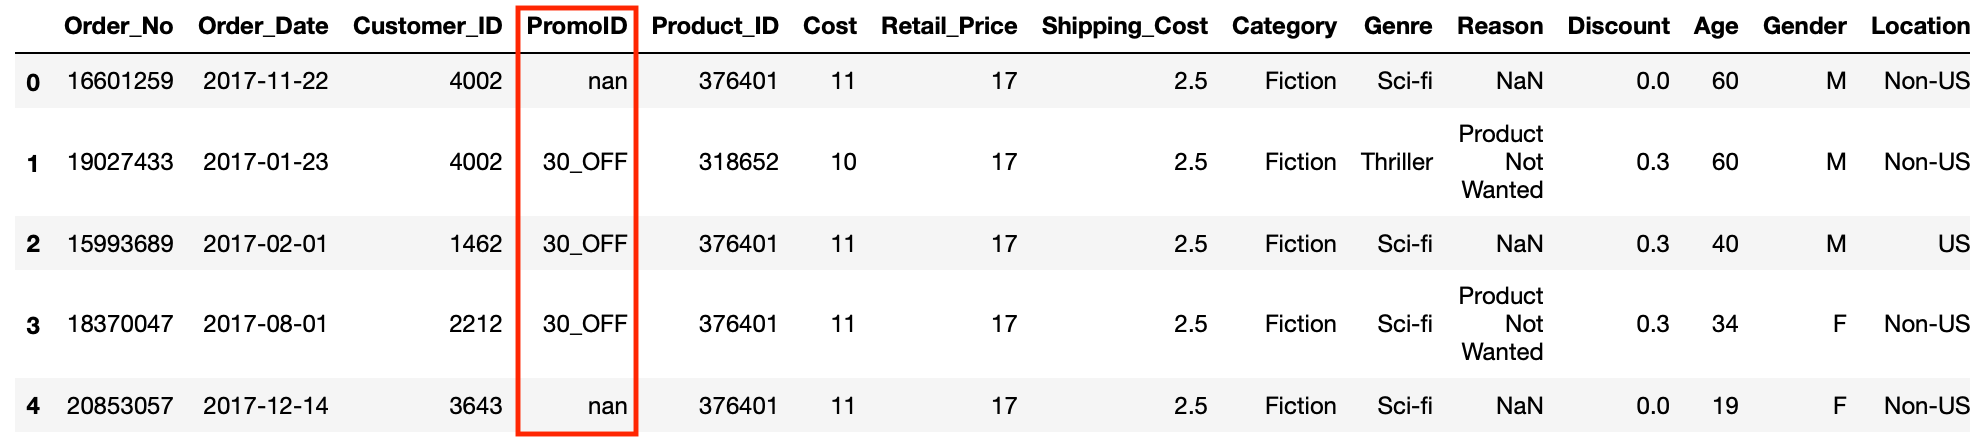This screenshot has height=448, width=1986.
Task: Select order number 16601259 cell
Action: click(120, 81)
